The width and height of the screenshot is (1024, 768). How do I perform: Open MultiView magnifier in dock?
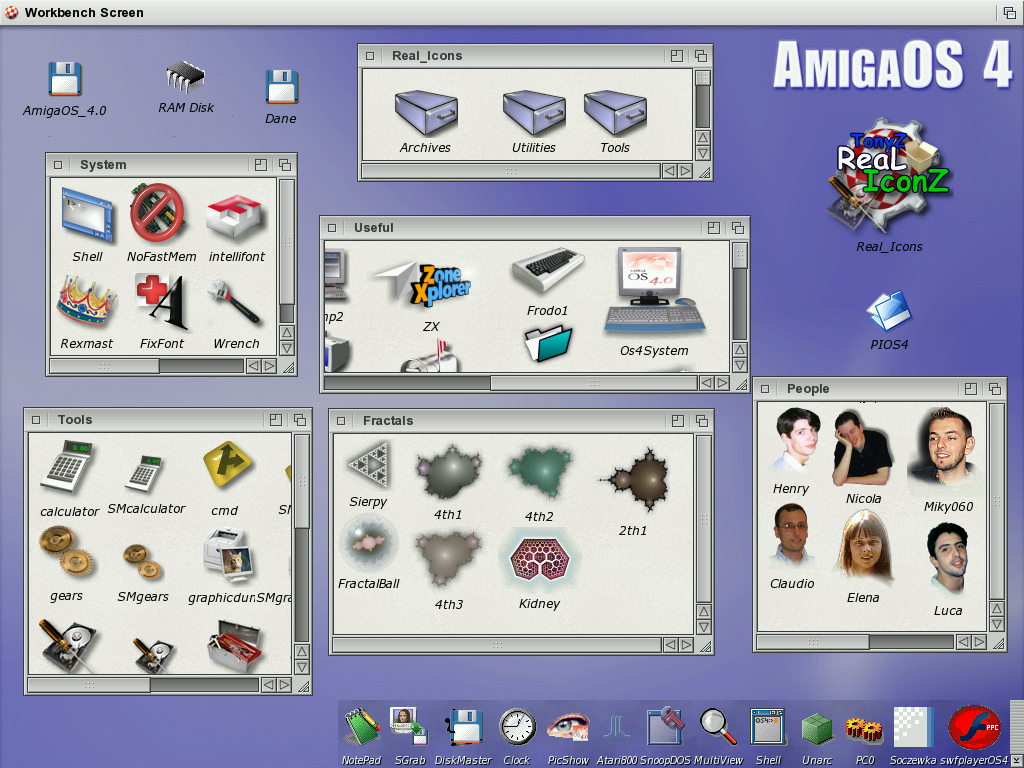click(x=718, y=728)
